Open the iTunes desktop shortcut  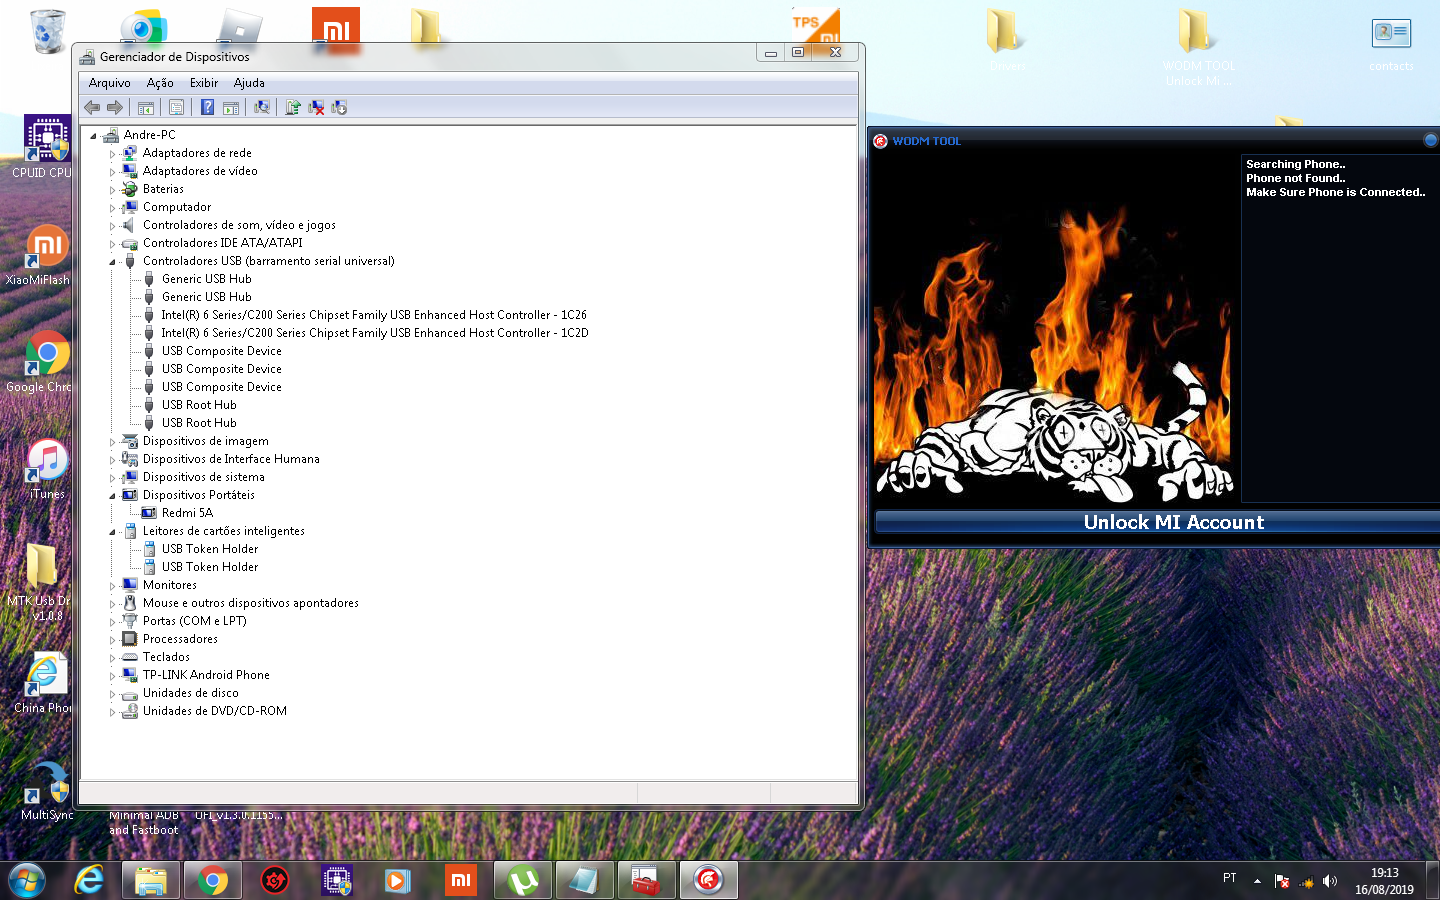(46, 468)
